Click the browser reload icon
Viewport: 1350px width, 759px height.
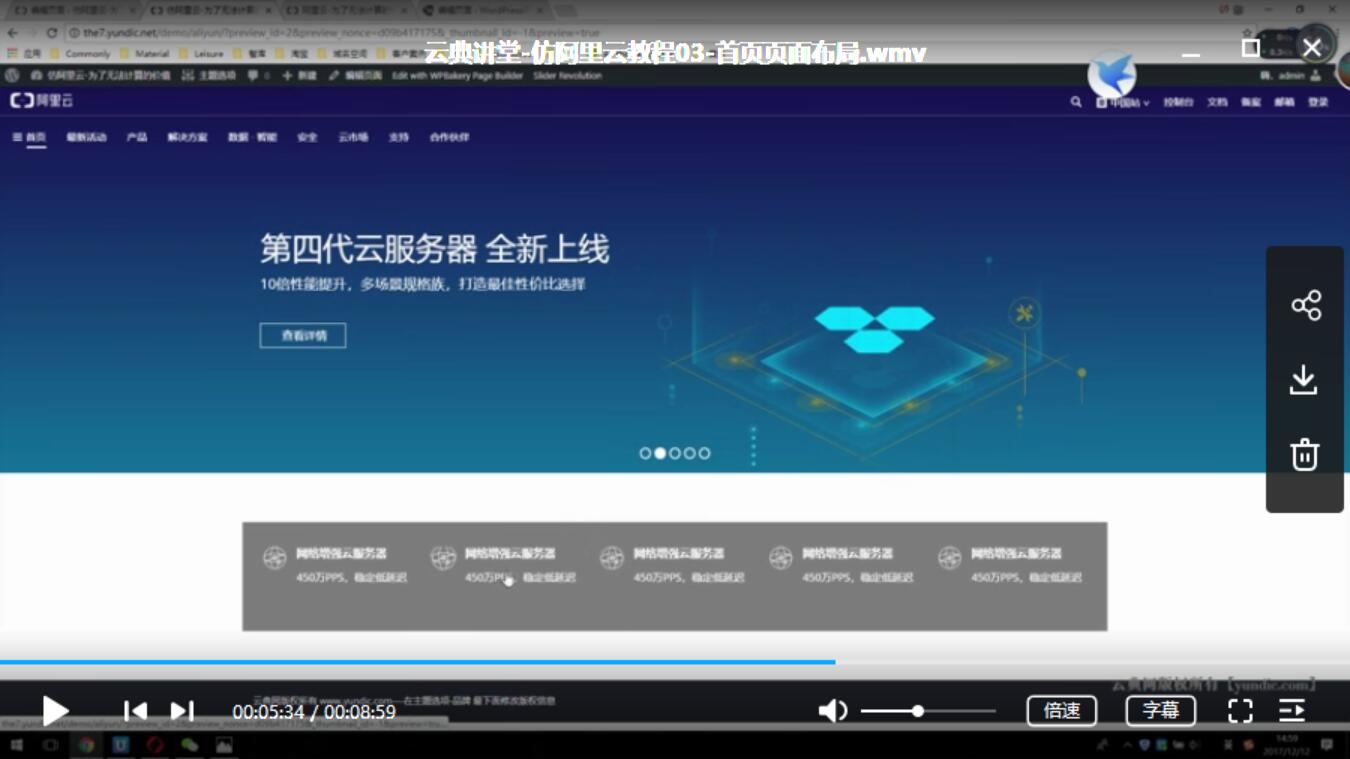tap(52, 33)
